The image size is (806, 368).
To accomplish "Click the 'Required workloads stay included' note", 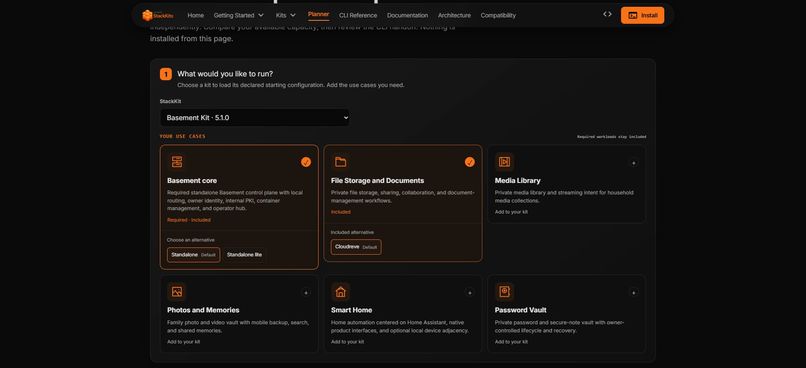I will click(612, 137).
